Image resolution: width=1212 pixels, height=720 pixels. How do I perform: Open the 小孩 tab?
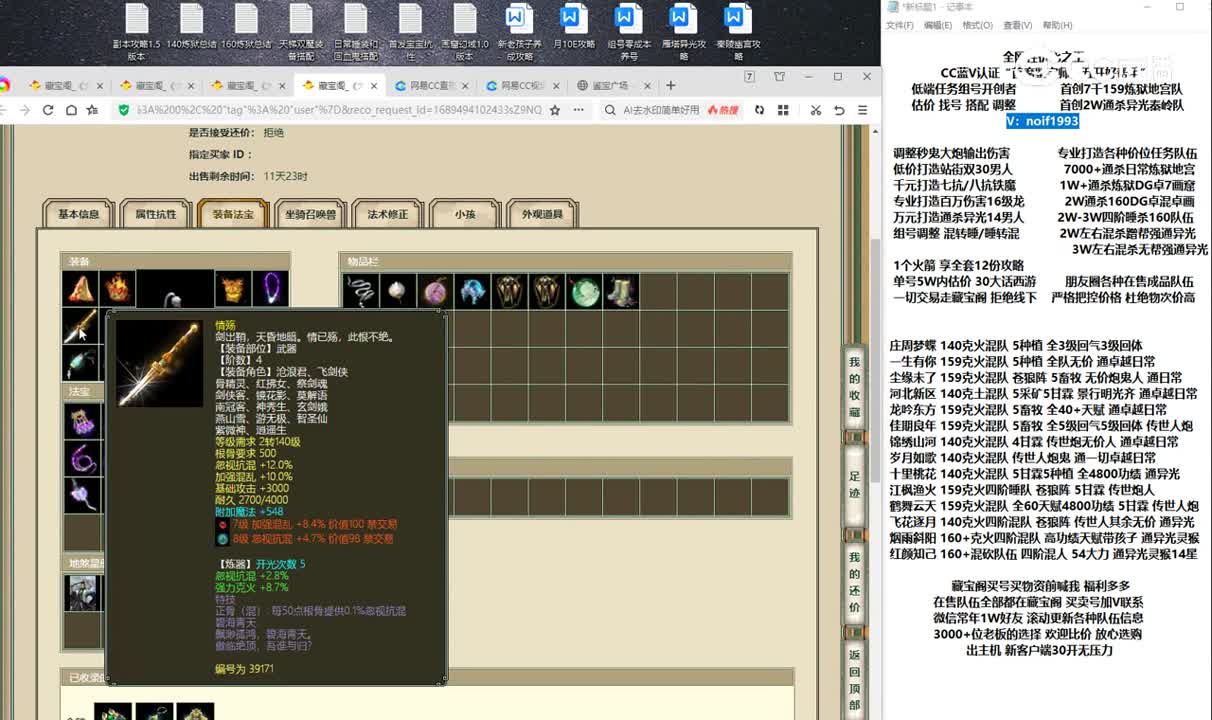click(x=465, y=214)
